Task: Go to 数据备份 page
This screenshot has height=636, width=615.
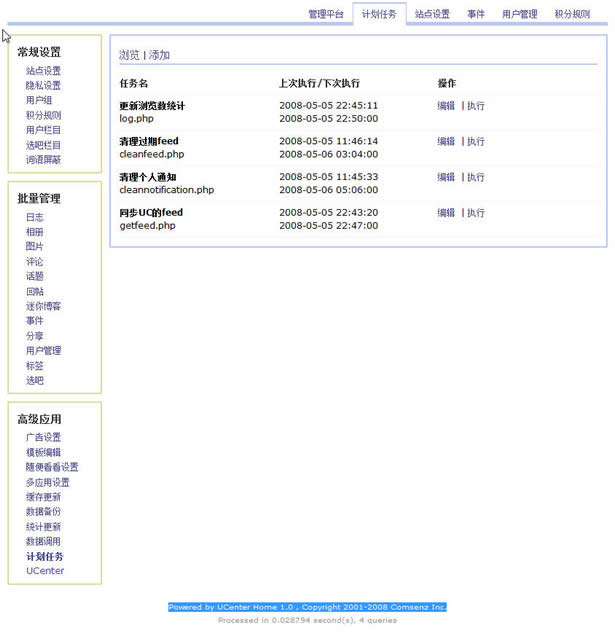Action: (43, 512)
